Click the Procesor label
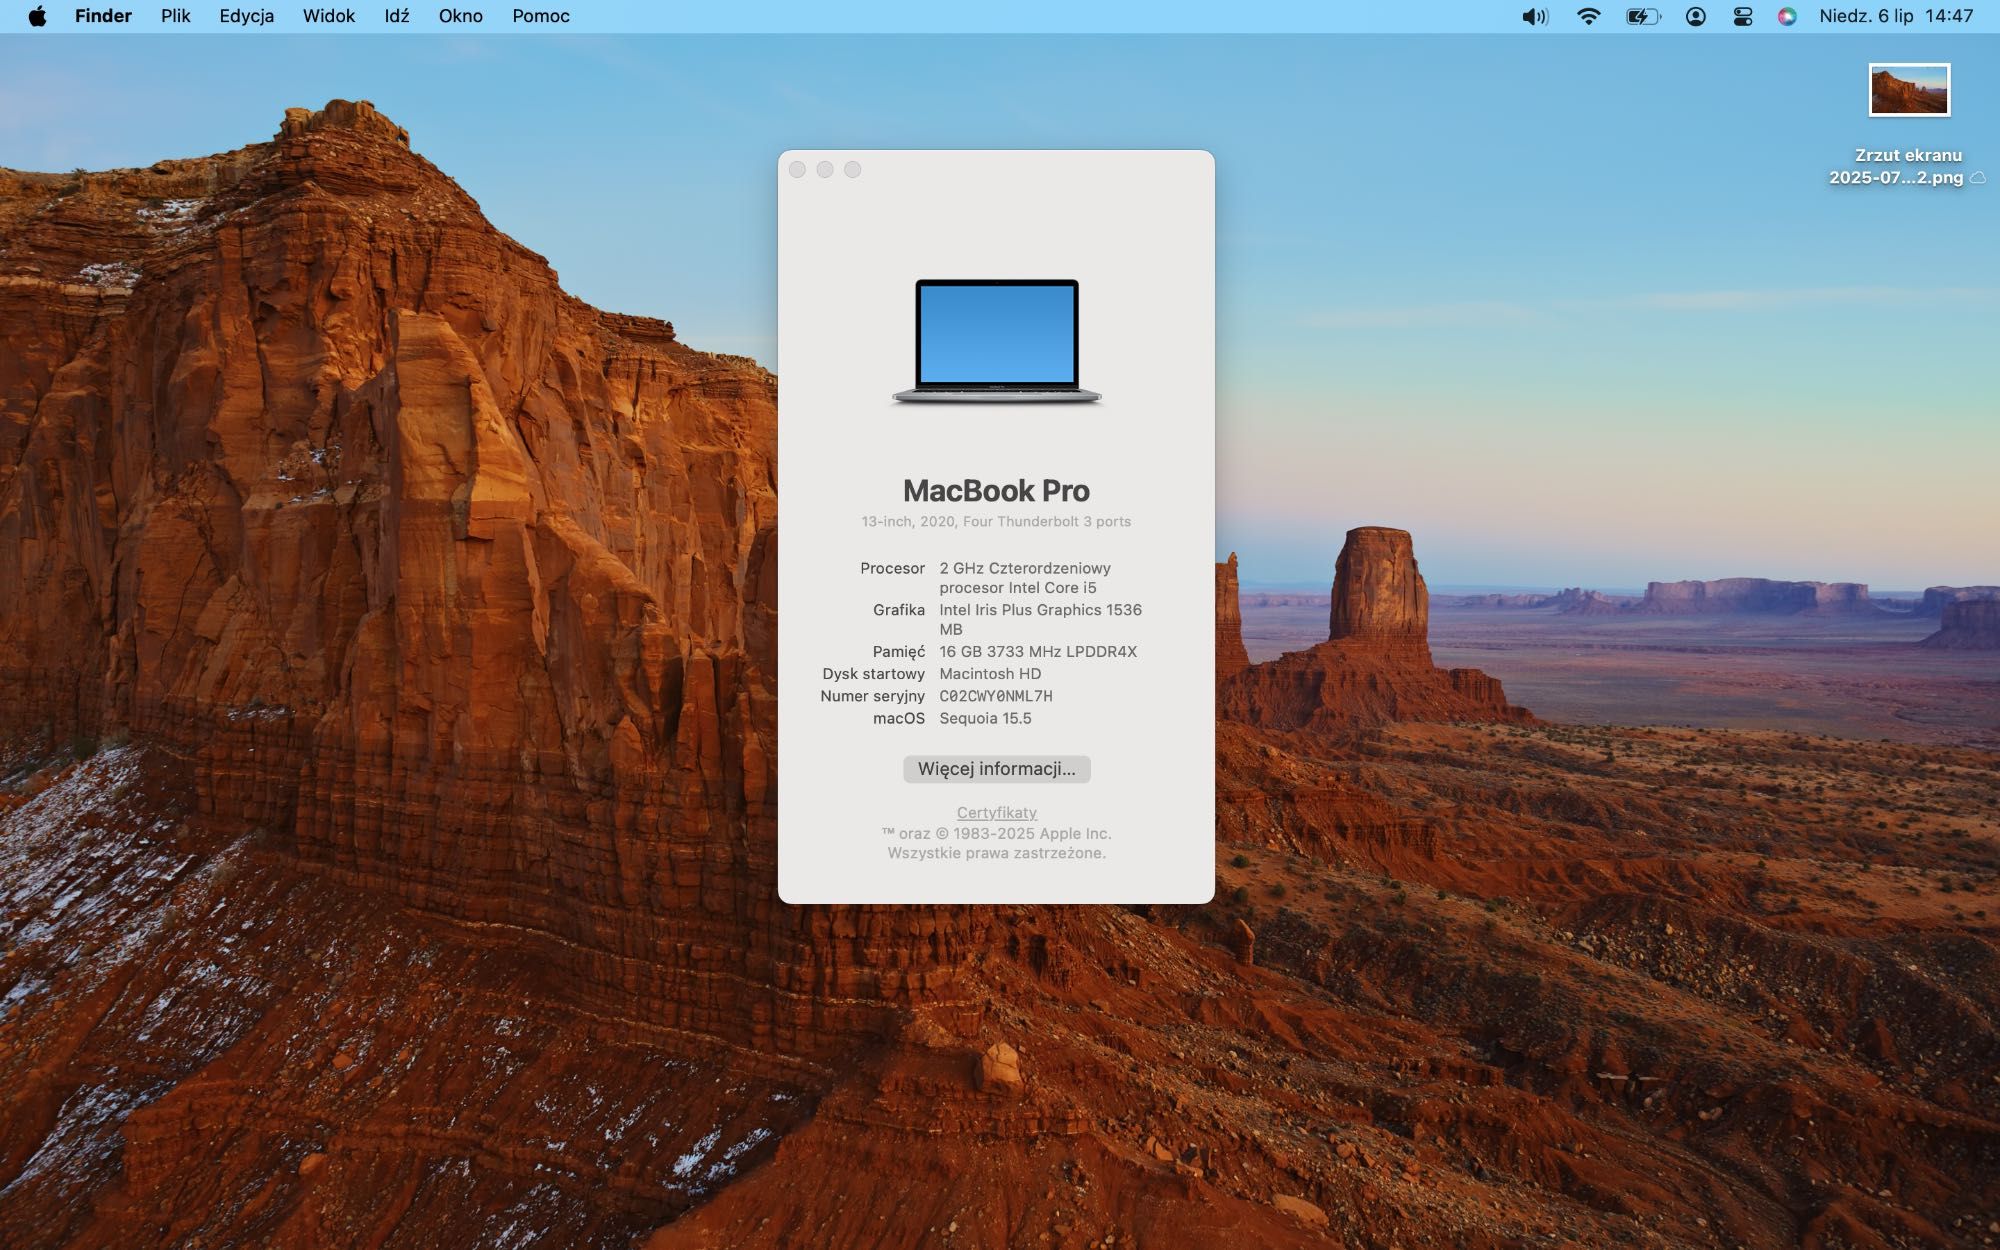 [892, 568]
